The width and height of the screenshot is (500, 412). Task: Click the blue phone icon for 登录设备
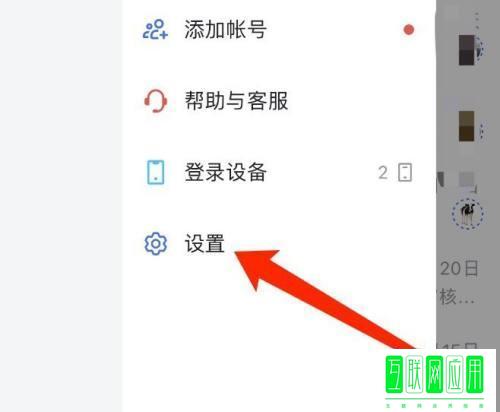pyautogui.click(x=156, y=172)
